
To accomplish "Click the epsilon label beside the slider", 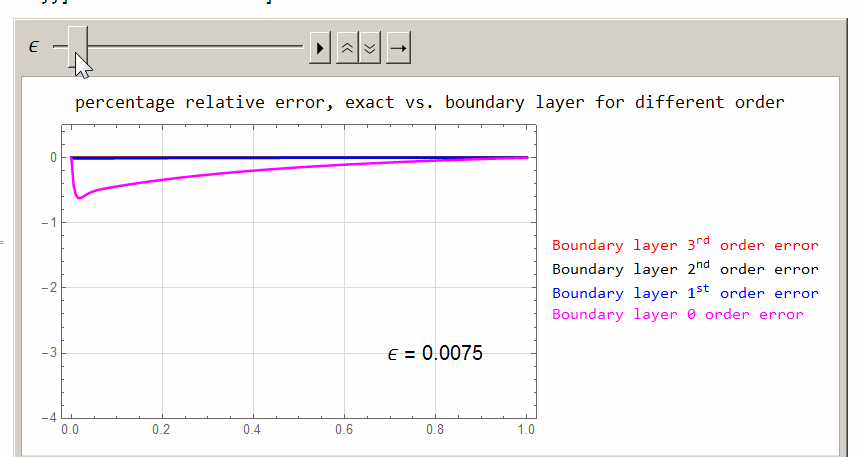I will 34,47.
